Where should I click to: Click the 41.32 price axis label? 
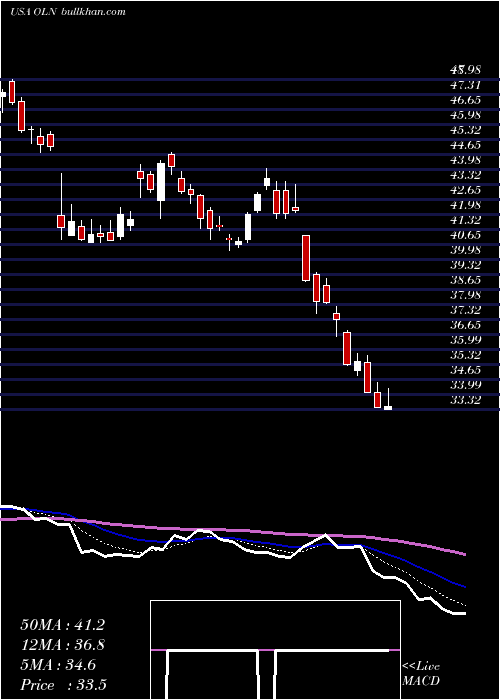point(466,220)
